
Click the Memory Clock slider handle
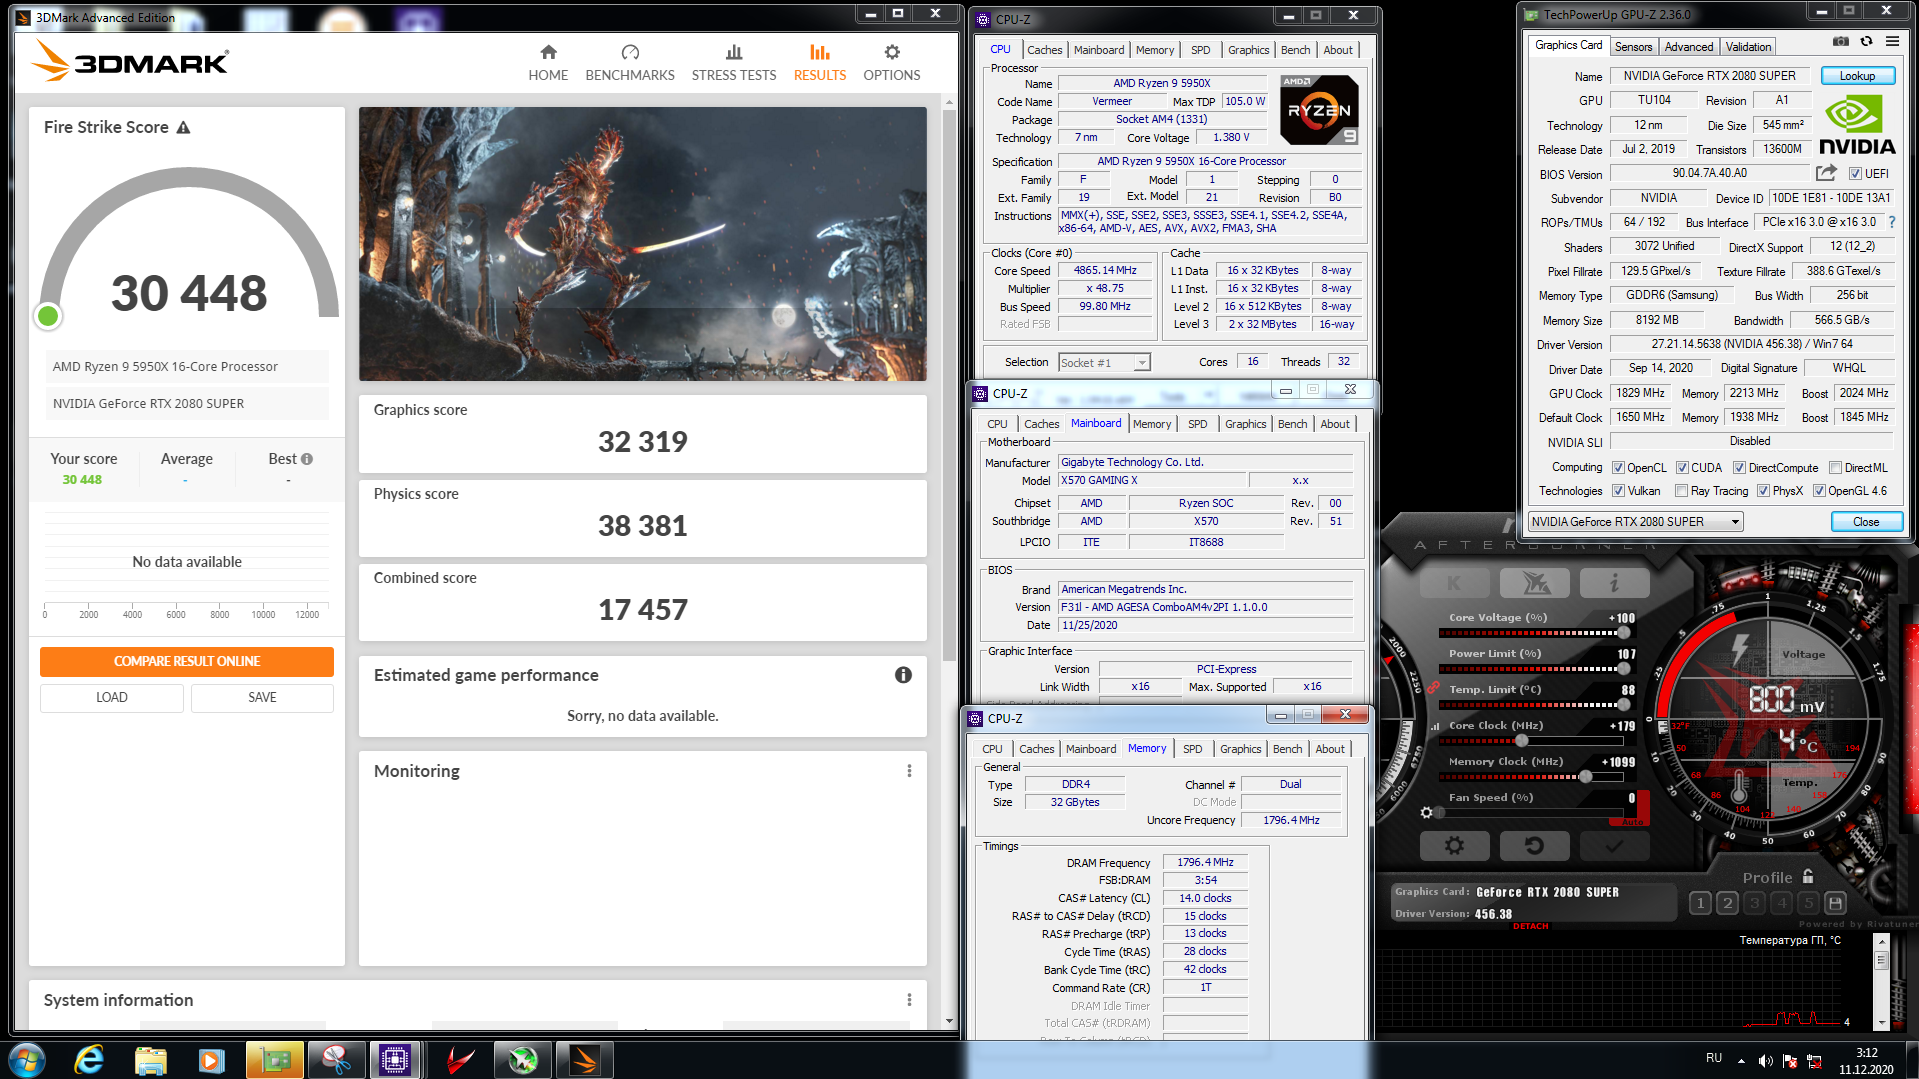coord(1585,777)
